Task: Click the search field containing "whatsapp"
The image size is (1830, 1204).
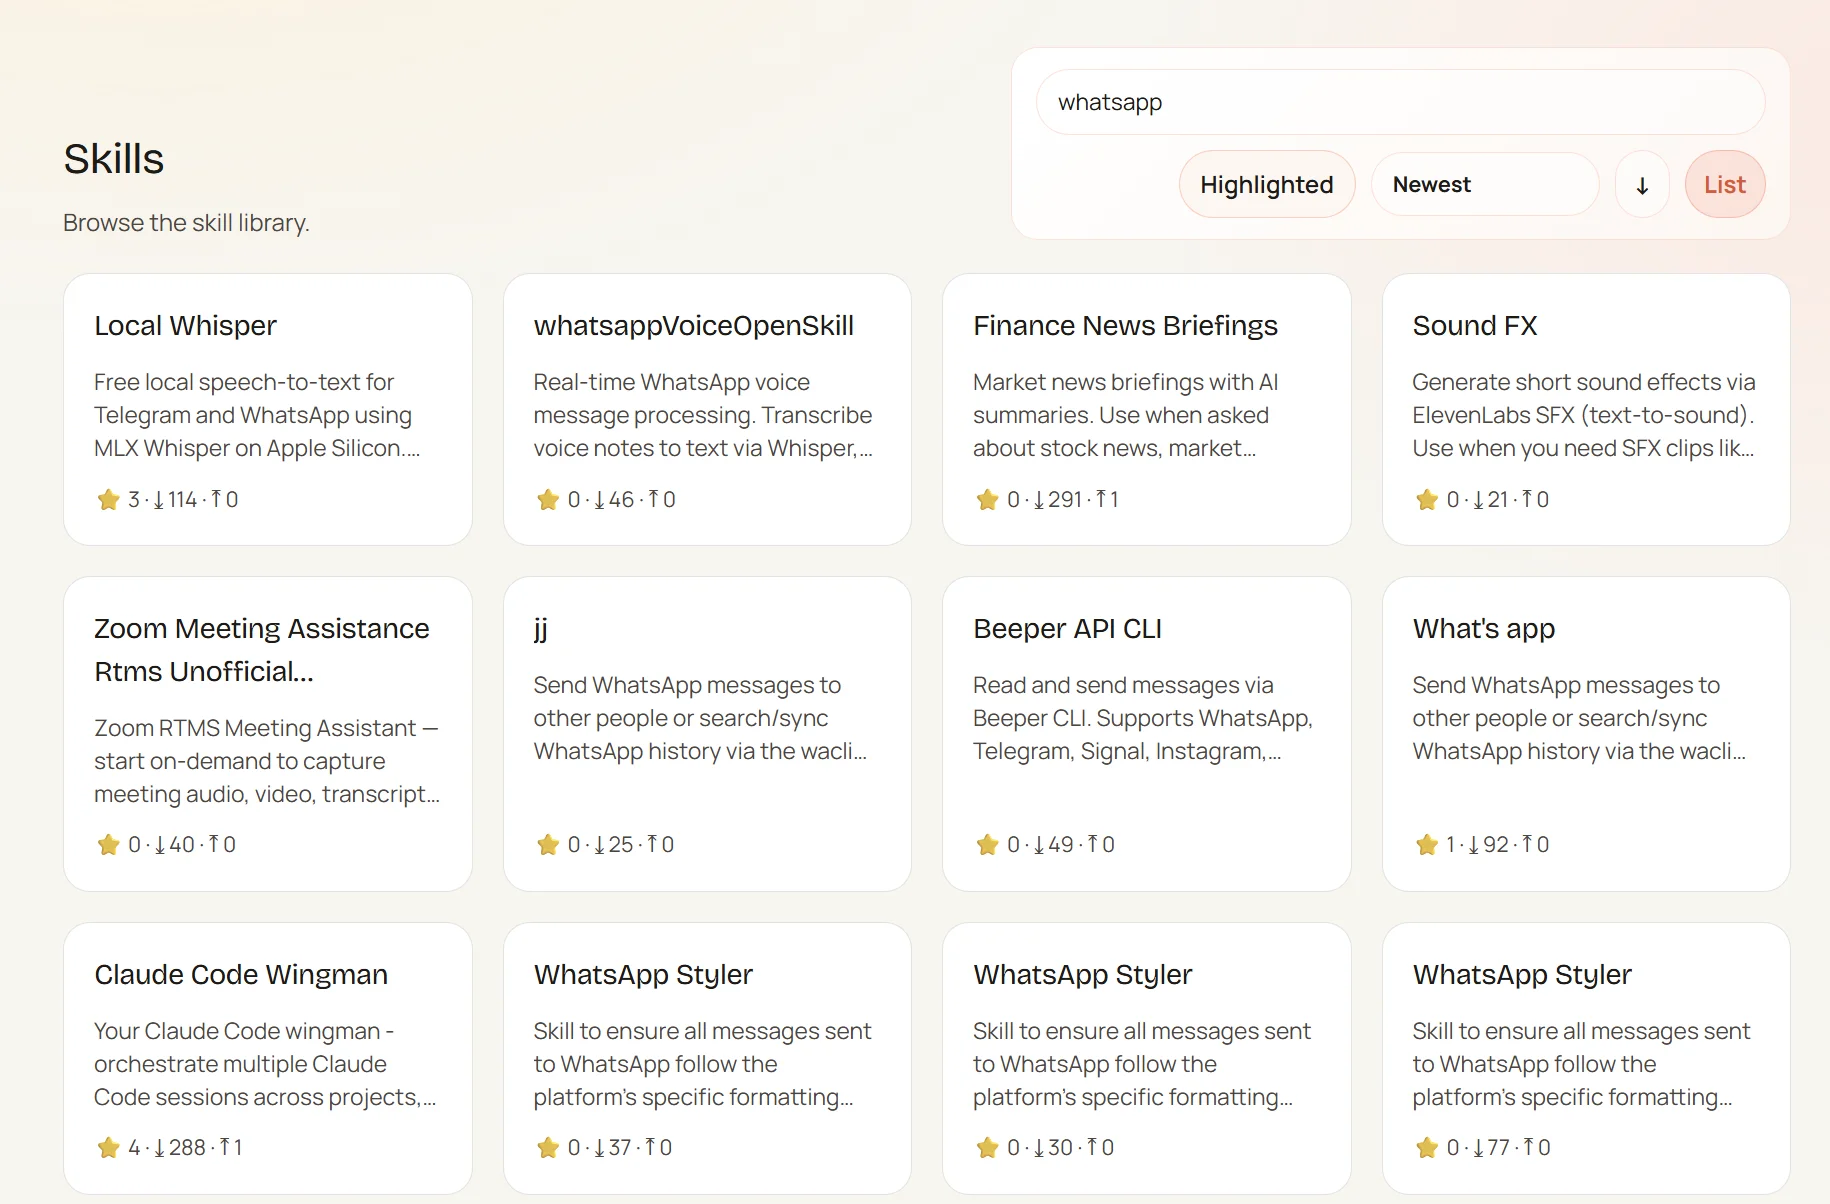Action: click(x=1400, y=102)
